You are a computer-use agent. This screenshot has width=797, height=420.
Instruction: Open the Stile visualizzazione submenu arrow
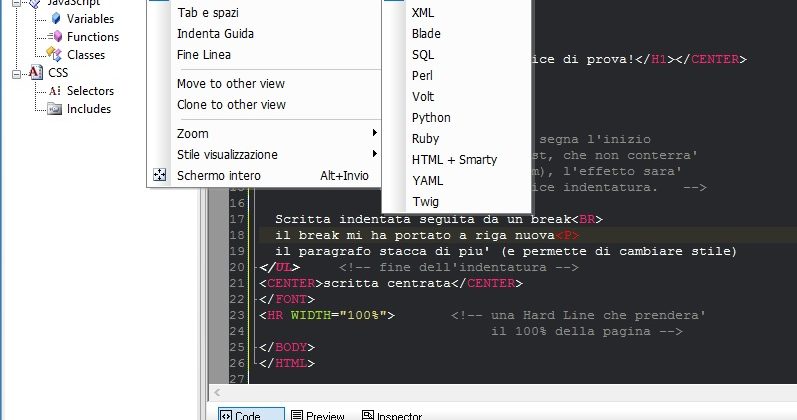(x=374, y=154)
